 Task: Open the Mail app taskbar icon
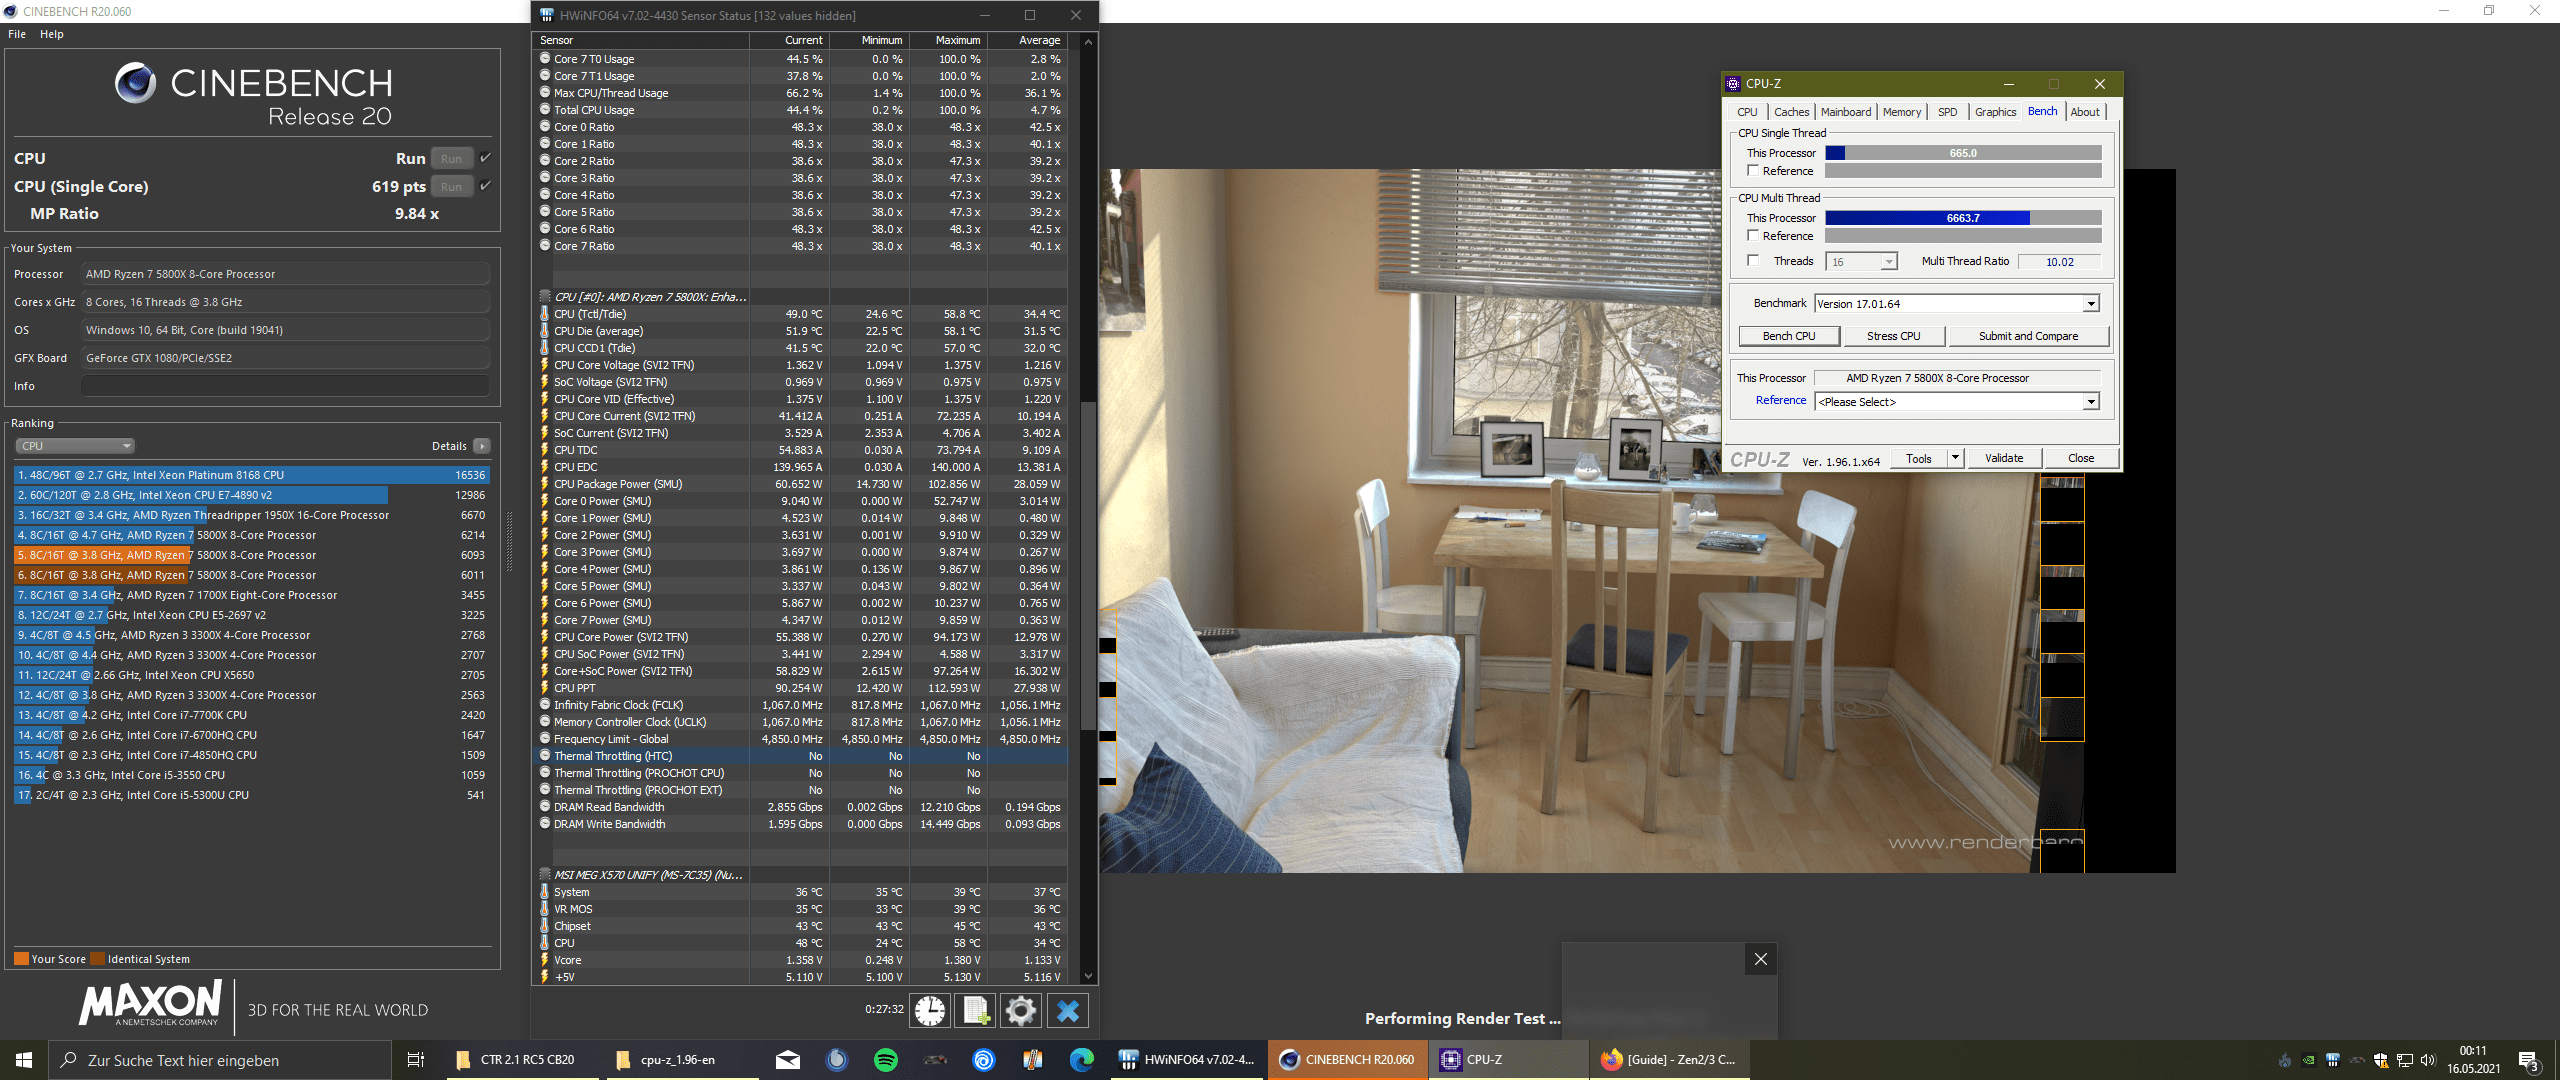tap(788, 1060)
